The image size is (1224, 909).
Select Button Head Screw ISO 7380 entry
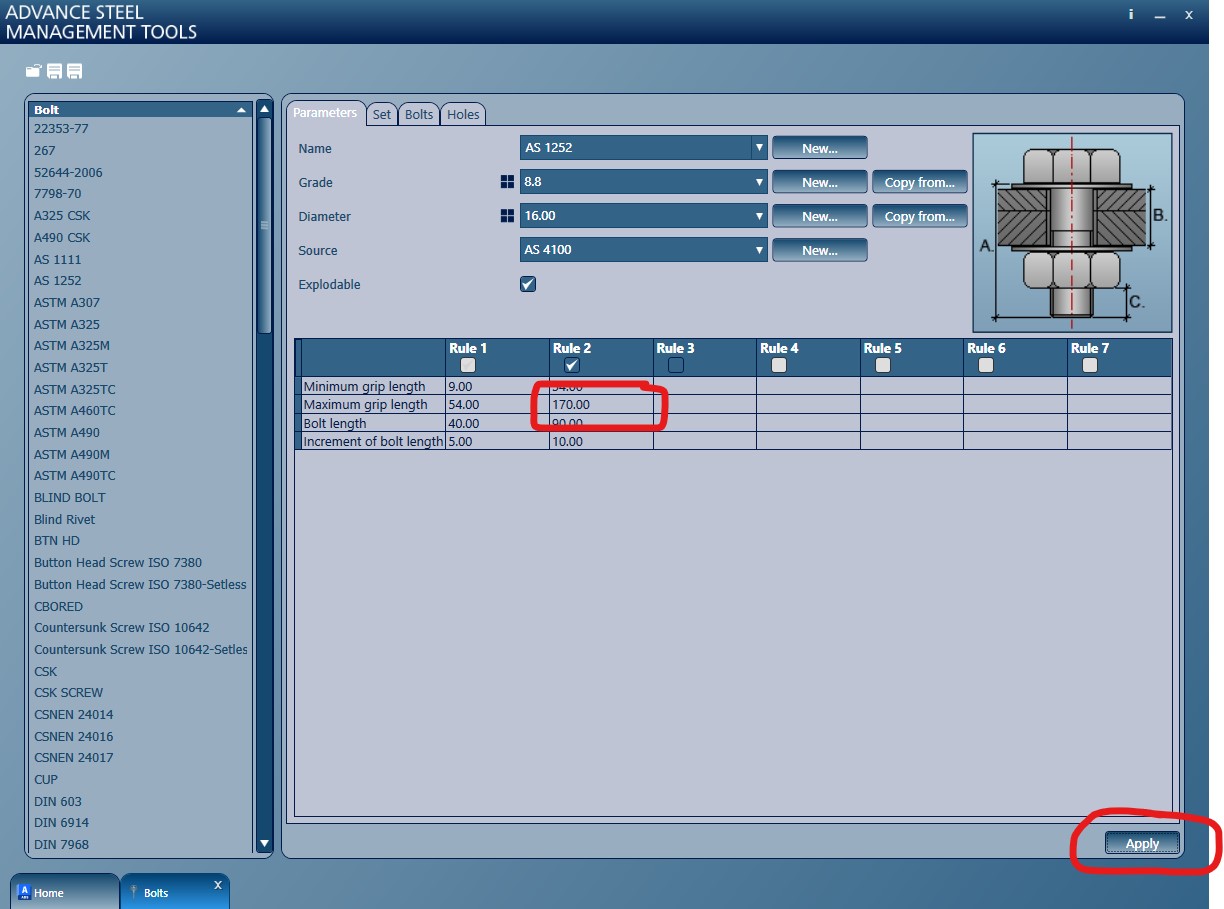[118, 562]
